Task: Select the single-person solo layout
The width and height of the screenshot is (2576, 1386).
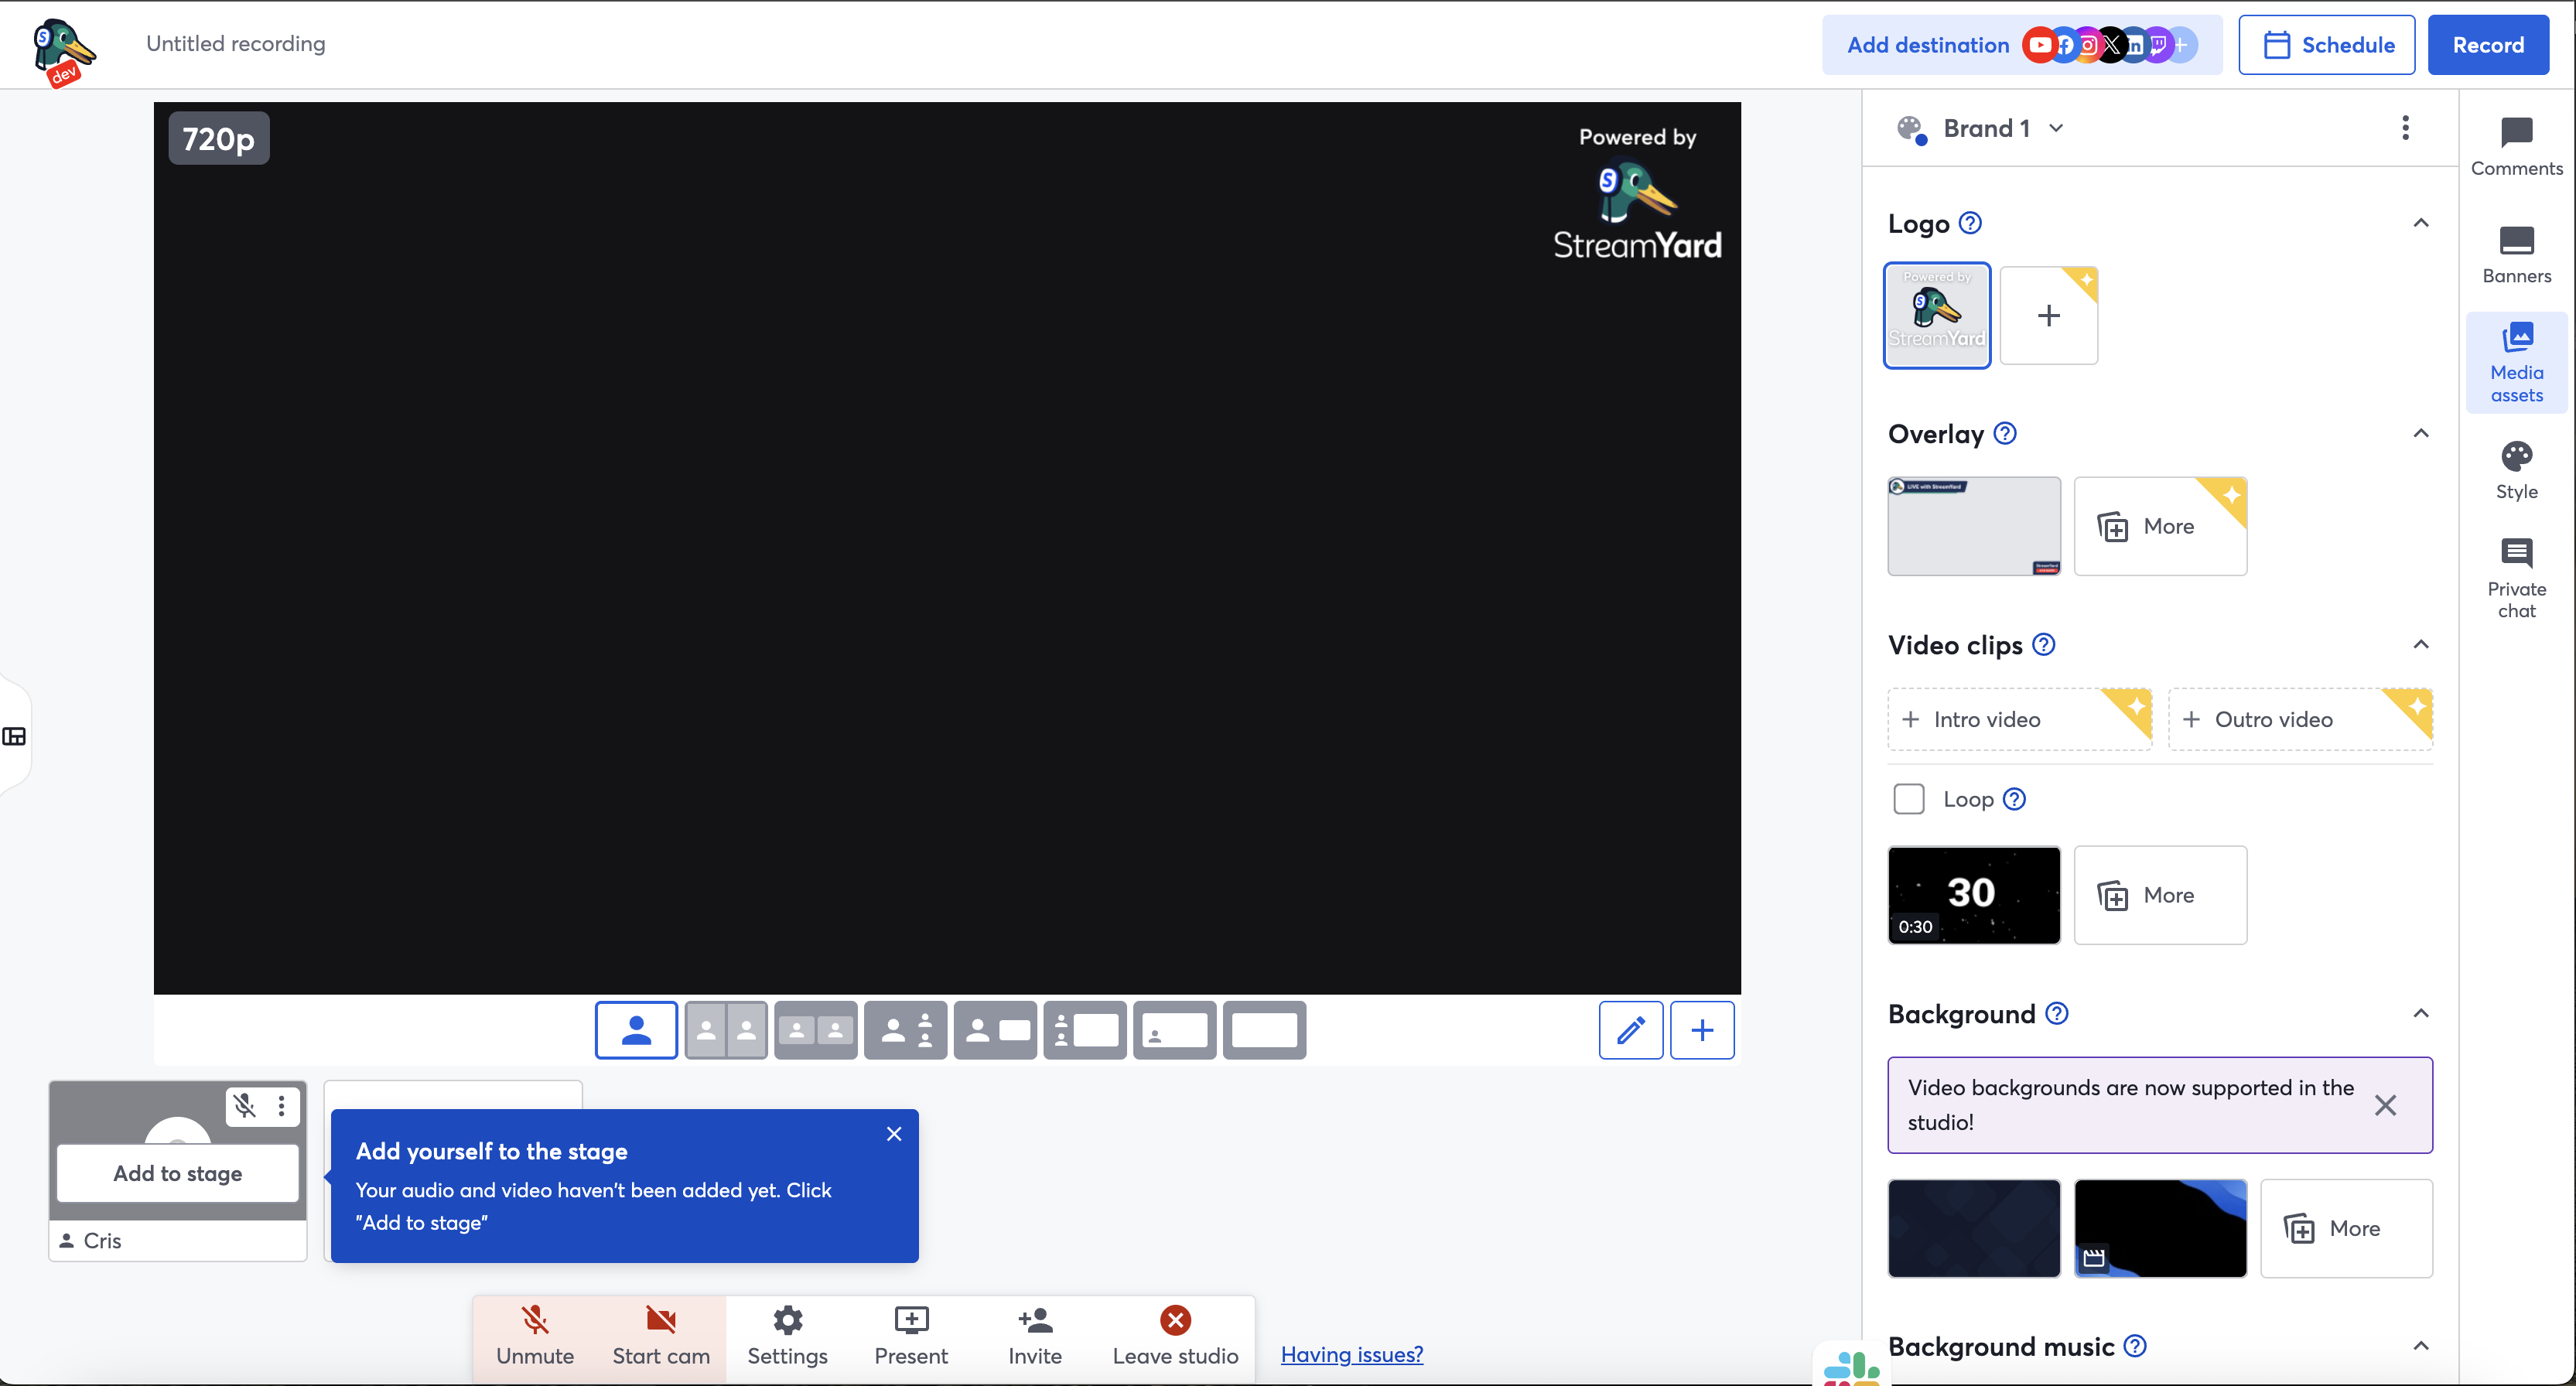Action: point(636,1030)
